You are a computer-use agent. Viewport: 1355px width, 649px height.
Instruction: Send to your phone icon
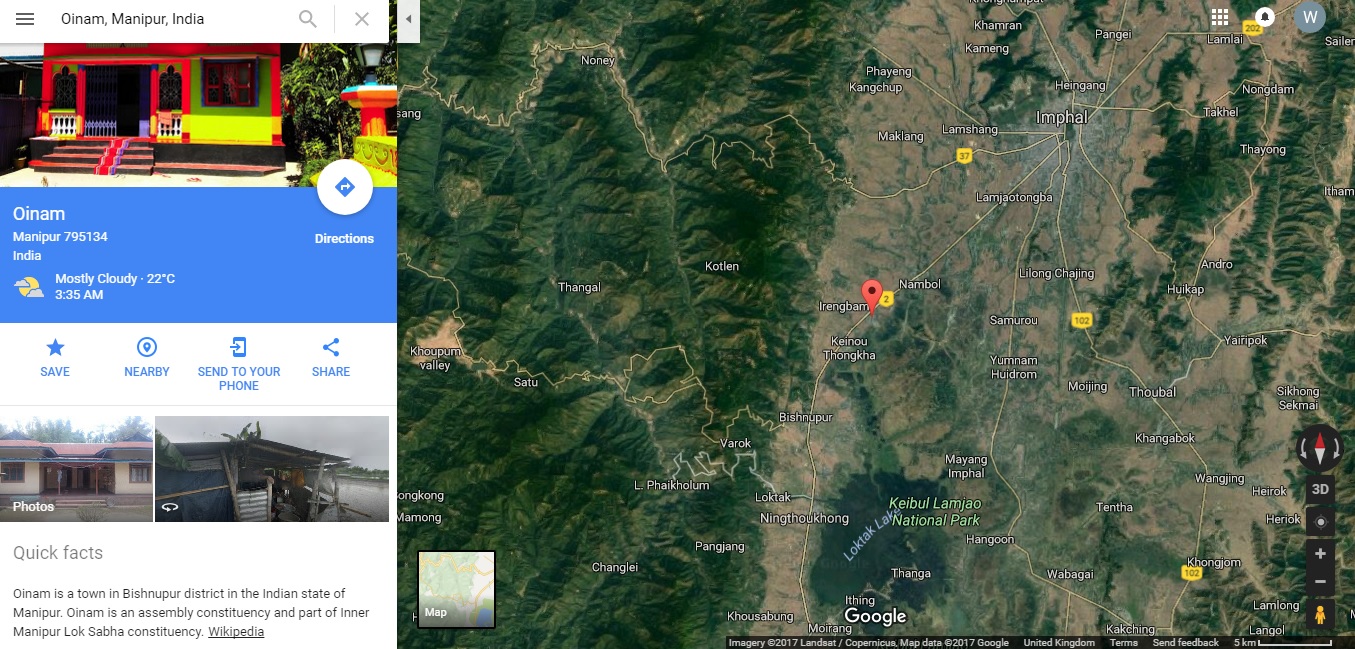239,347
